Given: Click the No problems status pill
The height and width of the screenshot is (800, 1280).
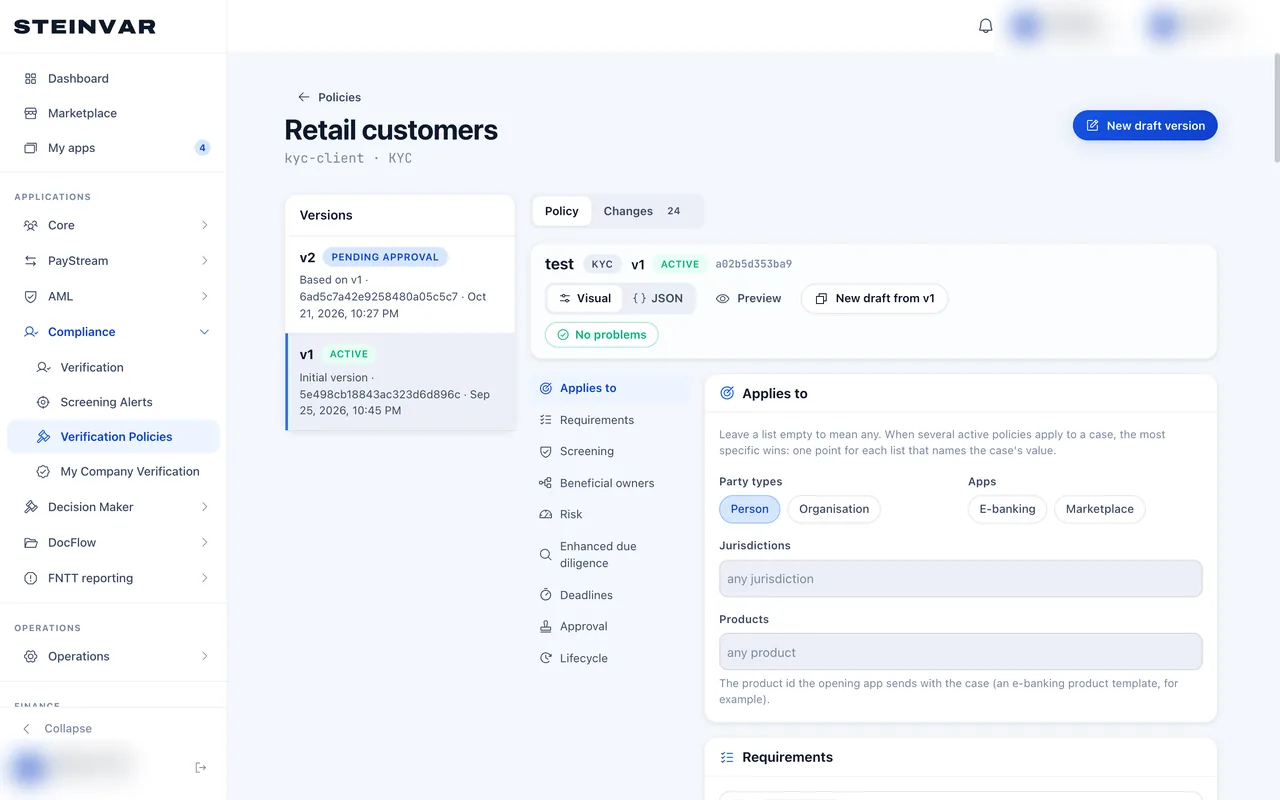Looking at the screenshot, I should [601, 335].
